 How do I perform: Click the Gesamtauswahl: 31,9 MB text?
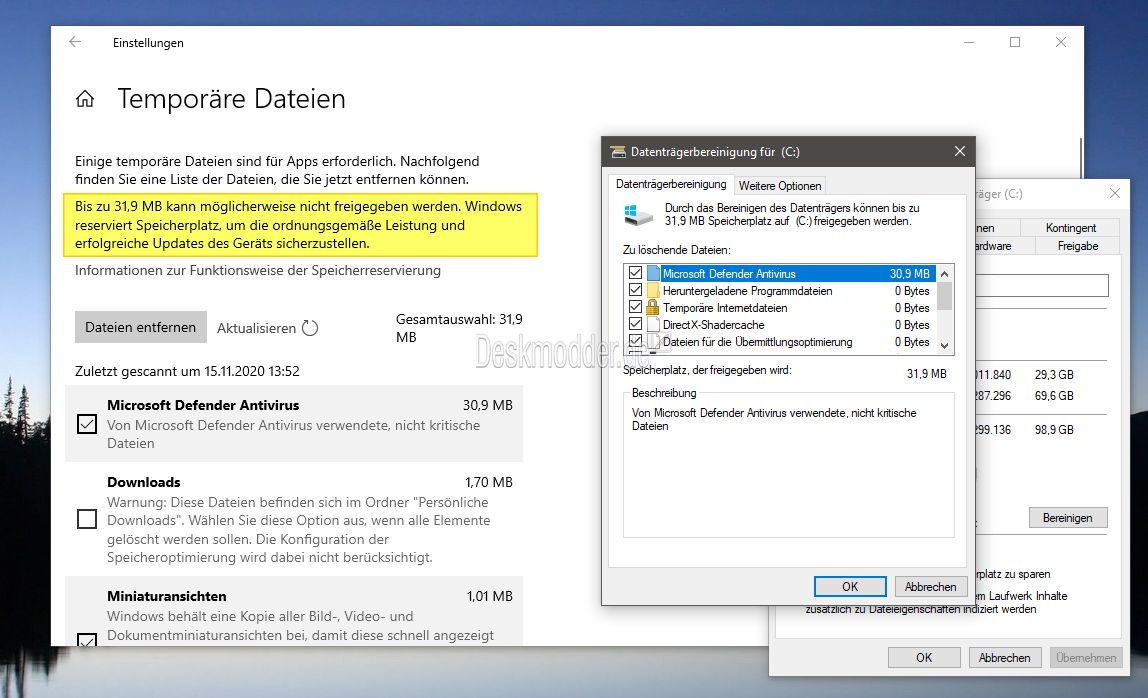459,328
